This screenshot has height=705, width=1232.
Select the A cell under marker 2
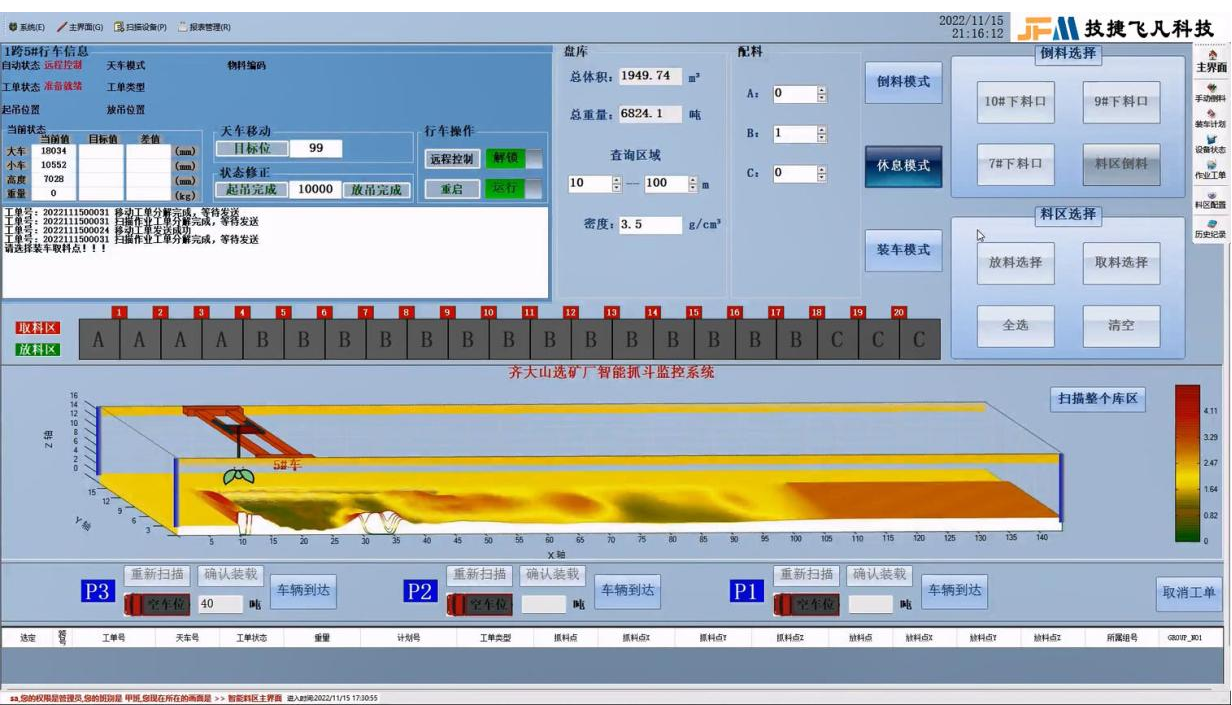(140, 339)
